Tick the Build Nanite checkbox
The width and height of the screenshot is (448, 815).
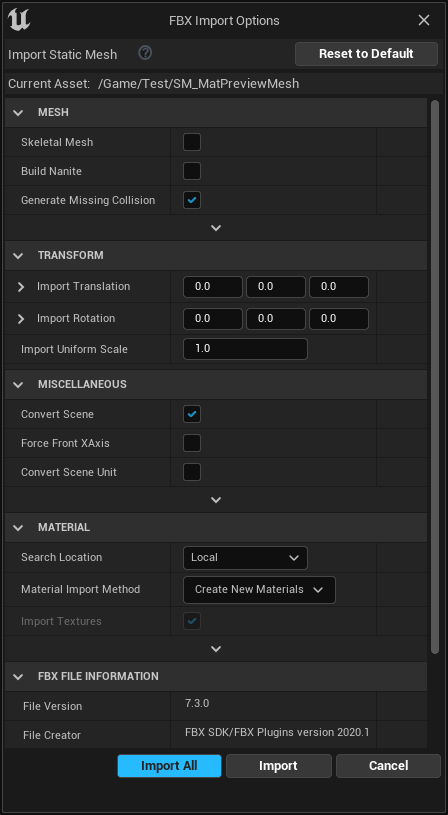click(x=192, y=171)
